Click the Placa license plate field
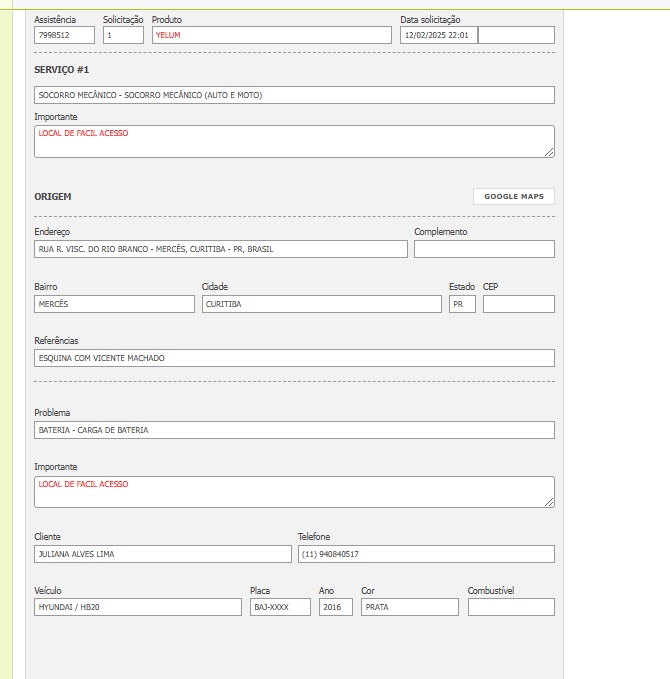 point(280,607)
